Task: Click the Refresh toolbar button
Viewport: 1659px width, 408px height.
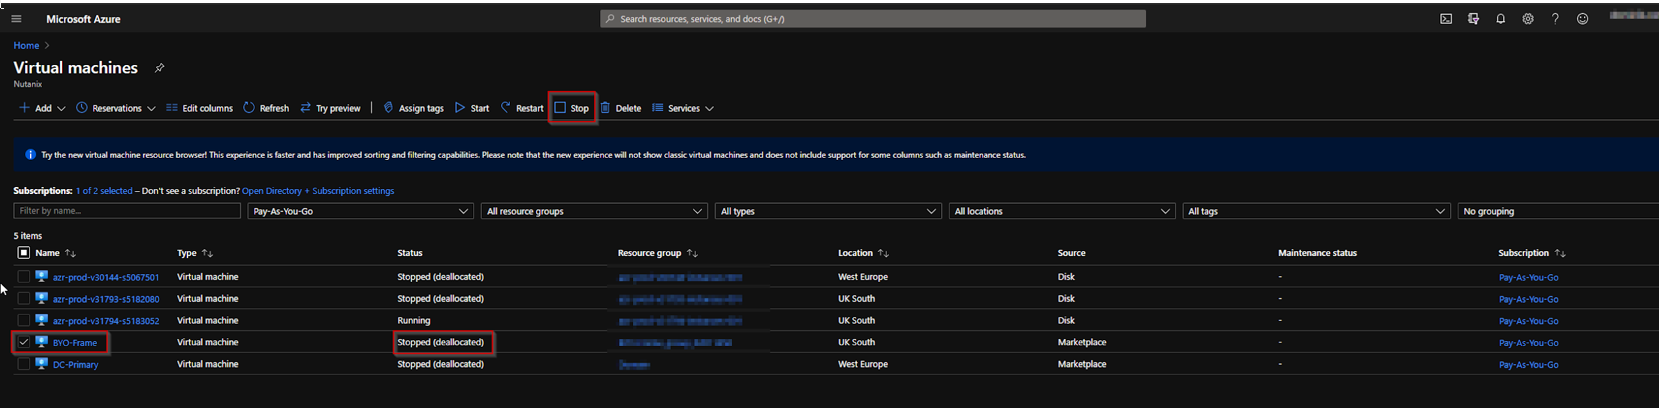Action: (266, 108)
